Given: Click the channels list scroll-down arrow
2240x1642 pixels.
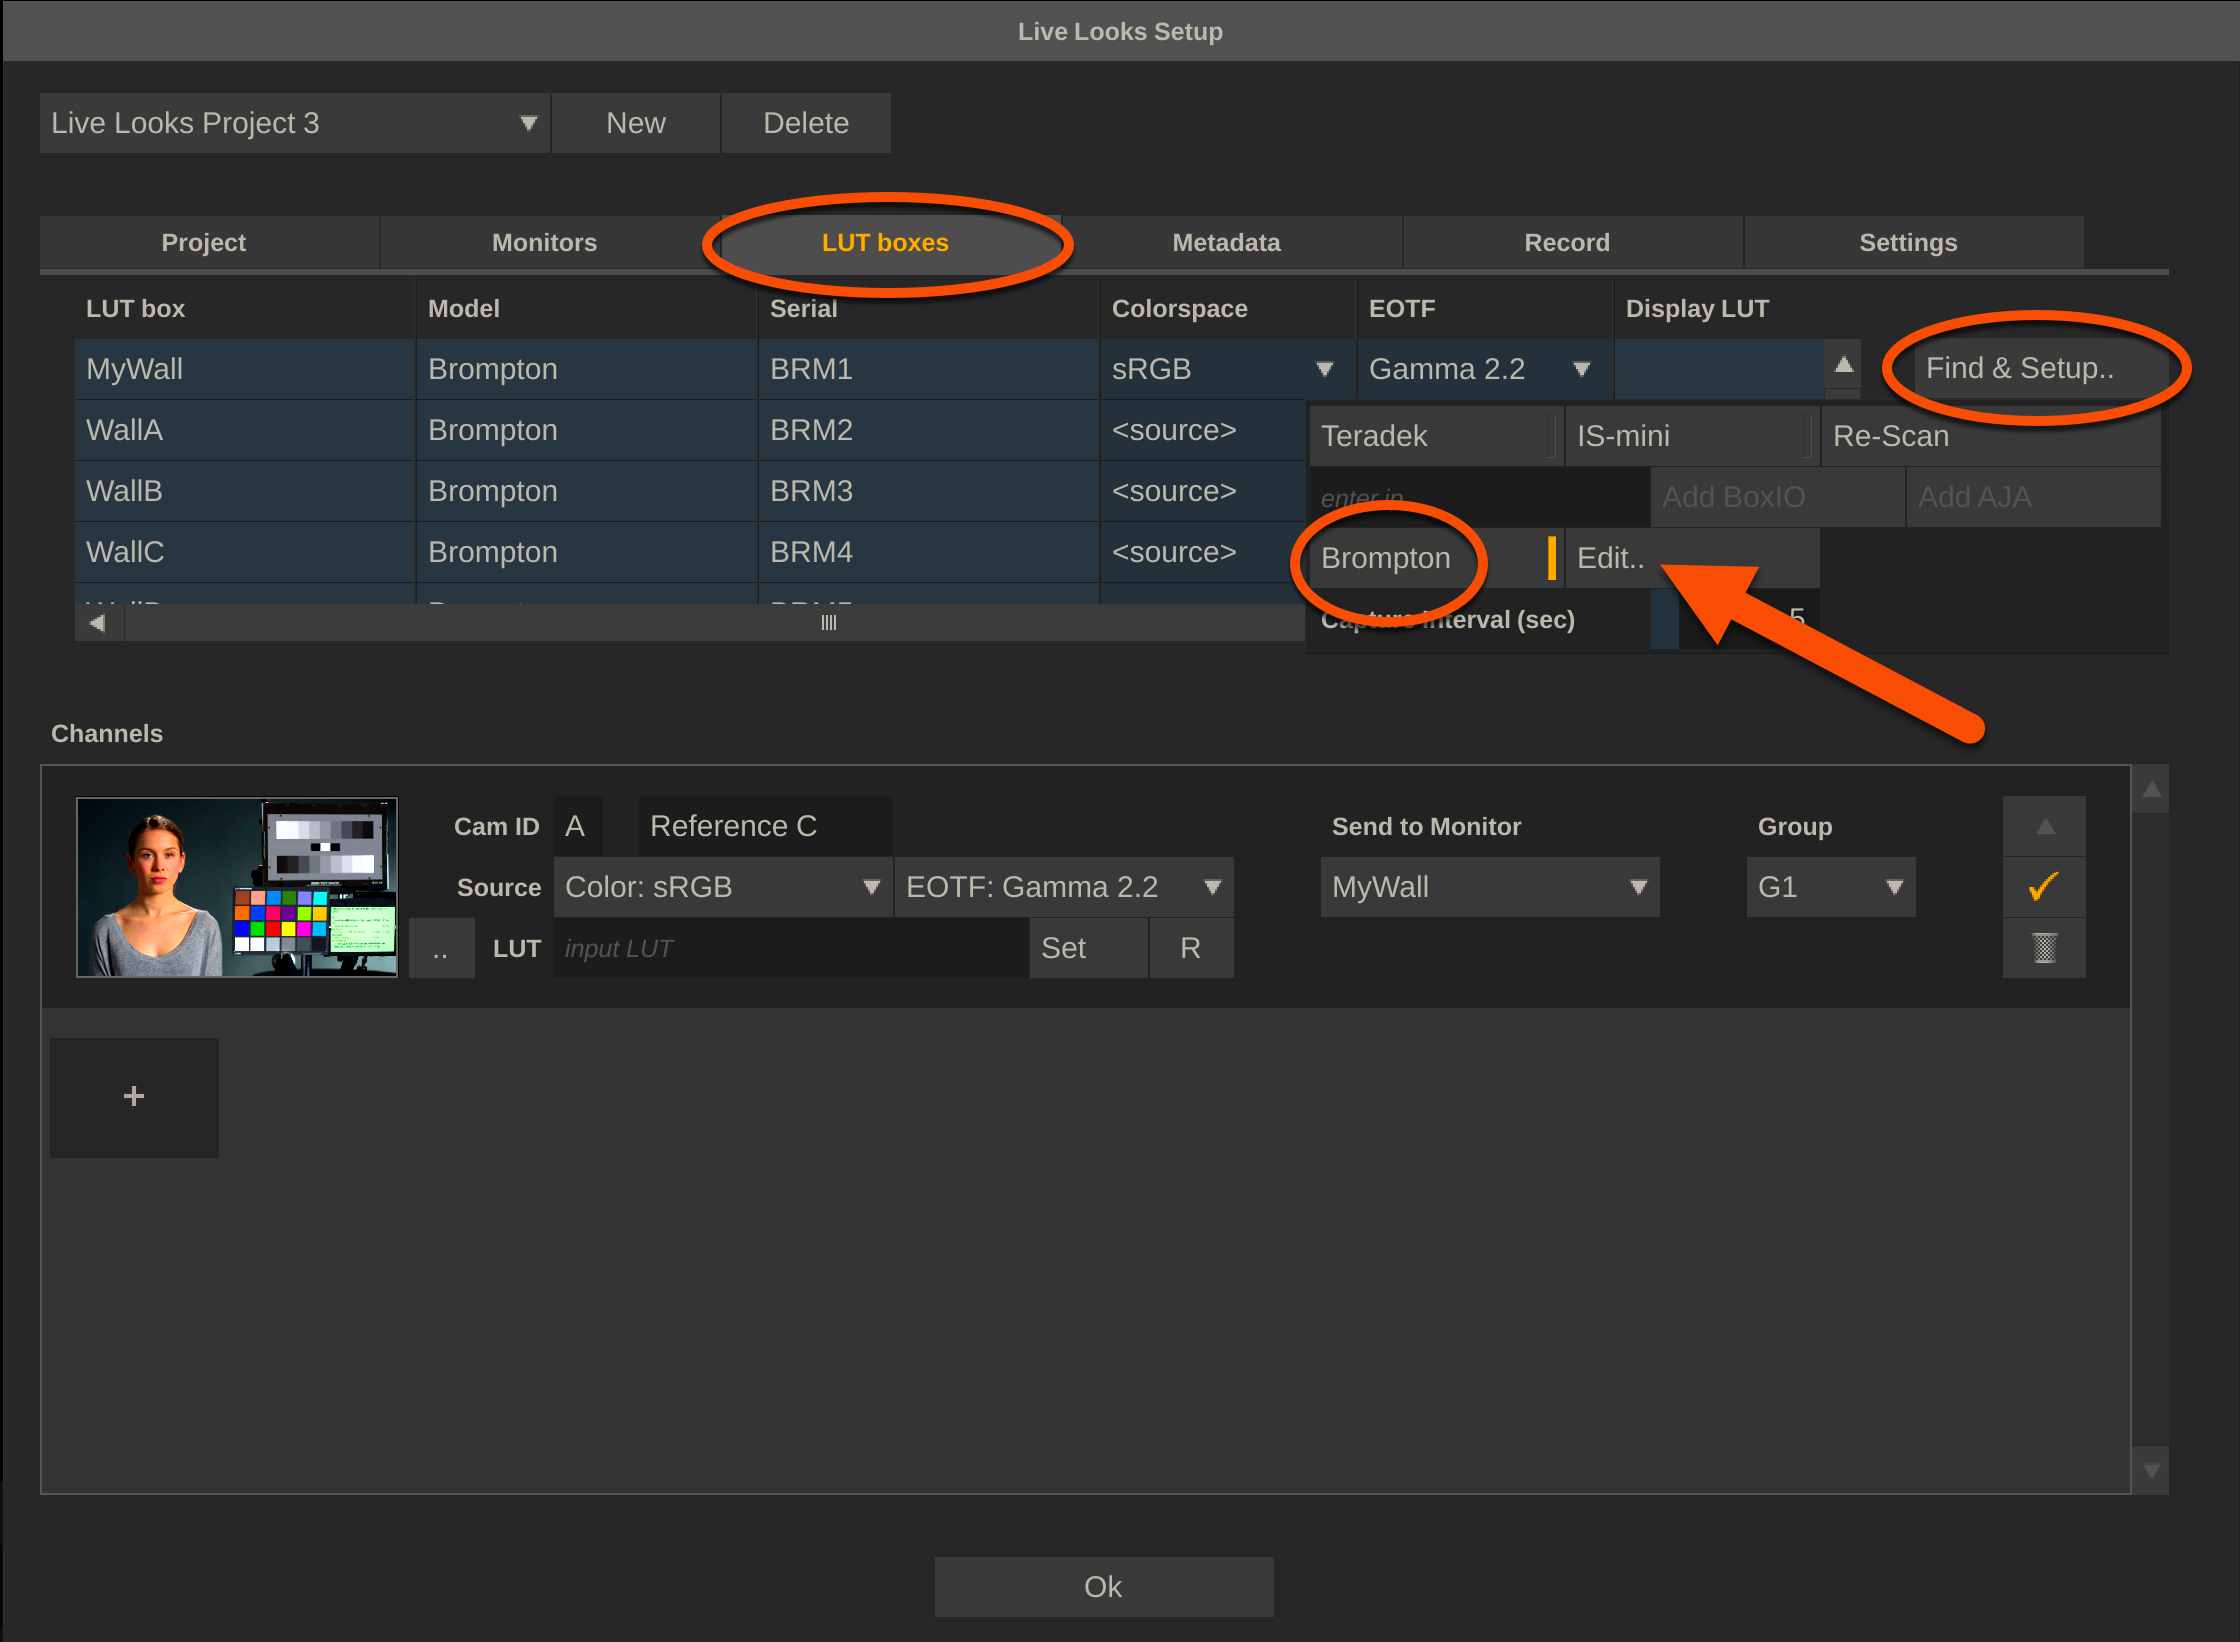Looking at the screenshot, I should 2151,1471.
